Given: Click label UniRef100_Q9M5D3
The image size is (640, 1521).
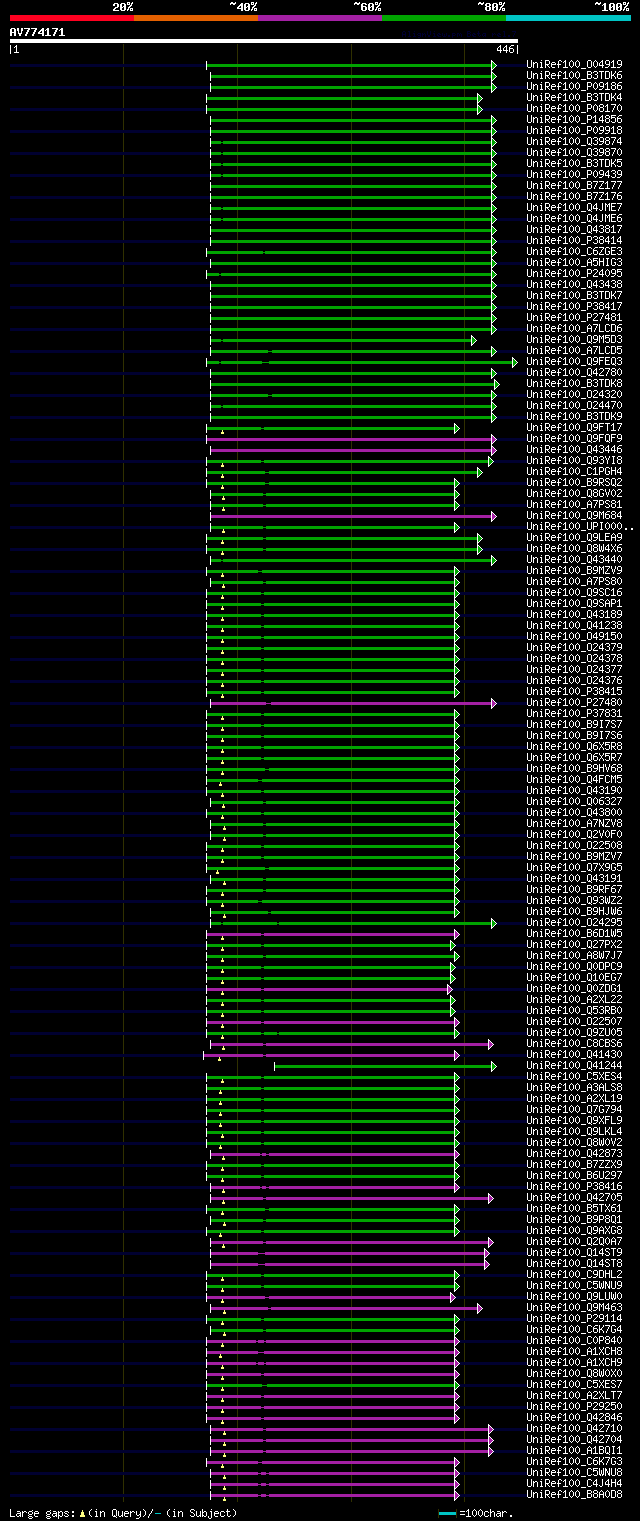Looking at the screenshot, I should (x=575, y=340).
